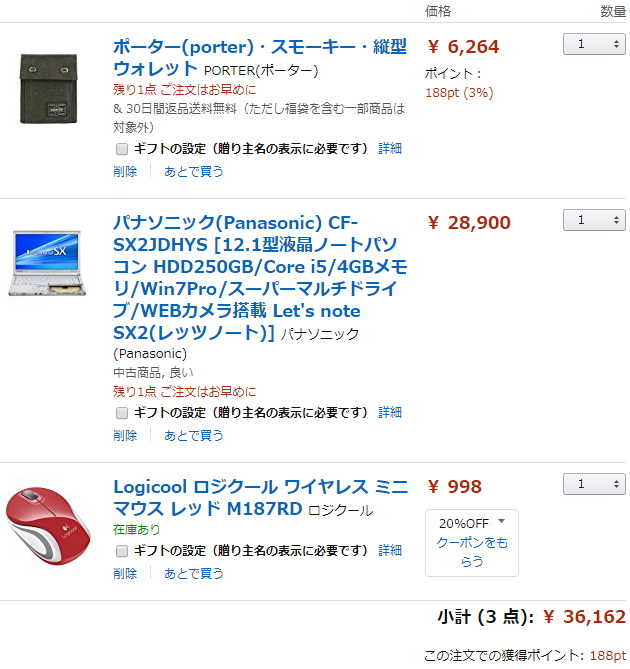Tick gift checkbox for Logicool mouse
Viewport: 630px width, 669px height.
(x=122, y=551)
